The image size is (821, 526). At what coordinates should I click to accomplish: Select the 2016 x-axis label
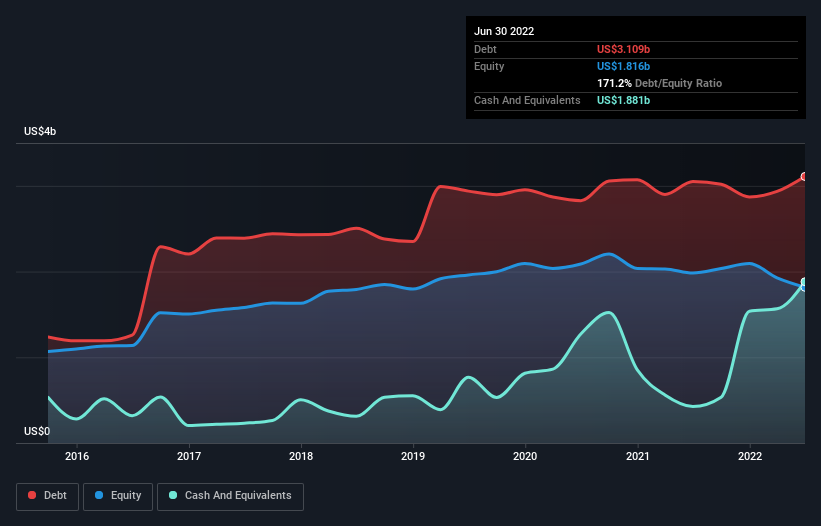77,456
